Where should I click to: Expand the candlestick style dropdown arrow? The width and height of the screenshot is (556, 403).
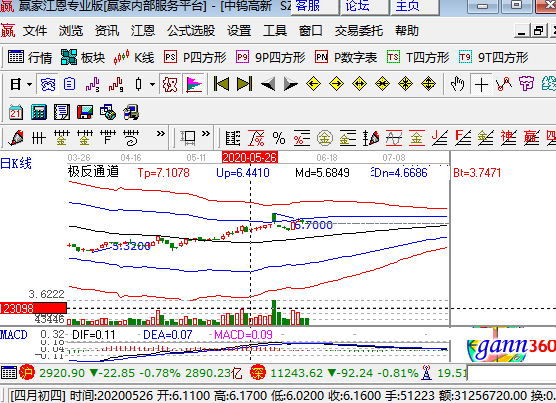click(152, 84)
